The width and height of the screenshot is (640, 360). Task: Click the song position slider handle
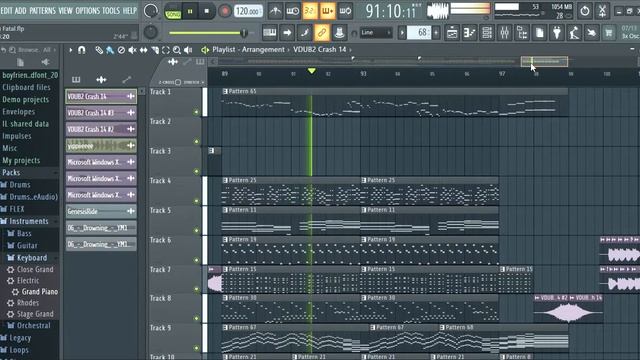244,33
